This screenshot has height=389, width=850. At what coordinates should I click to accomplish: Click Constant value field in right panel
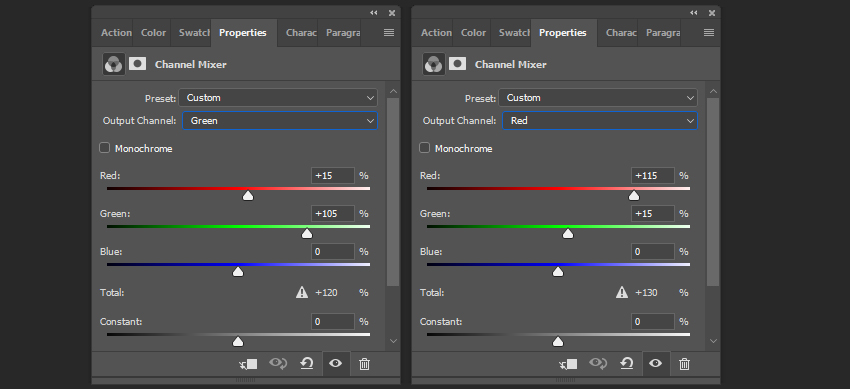tap(653, 322)
